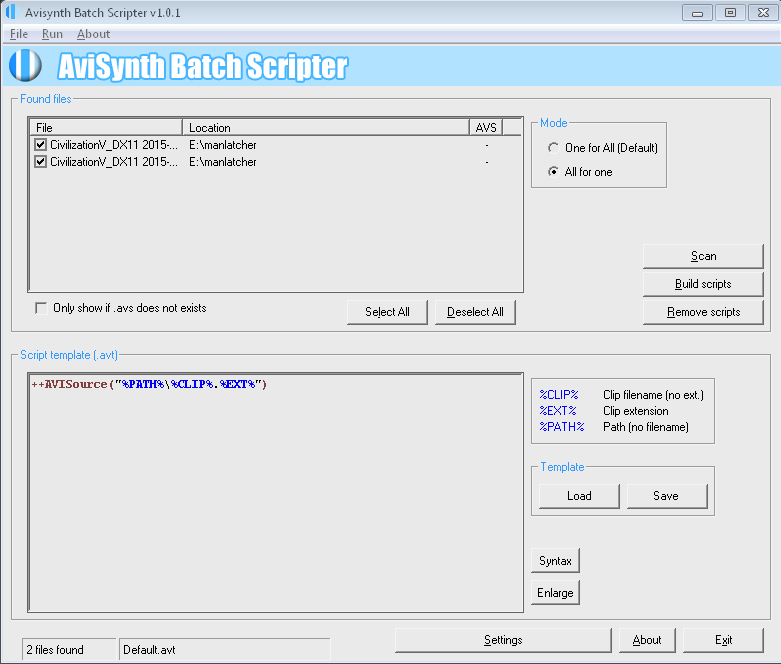Click the Select All button

(x=387, y=312)
